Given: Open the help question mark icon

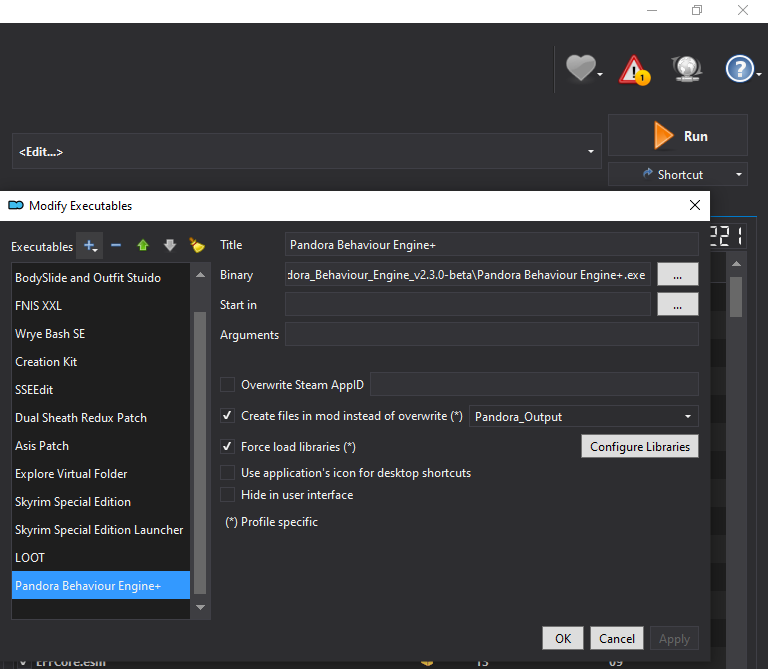Looking at the screenshot, I should (741, 69).
